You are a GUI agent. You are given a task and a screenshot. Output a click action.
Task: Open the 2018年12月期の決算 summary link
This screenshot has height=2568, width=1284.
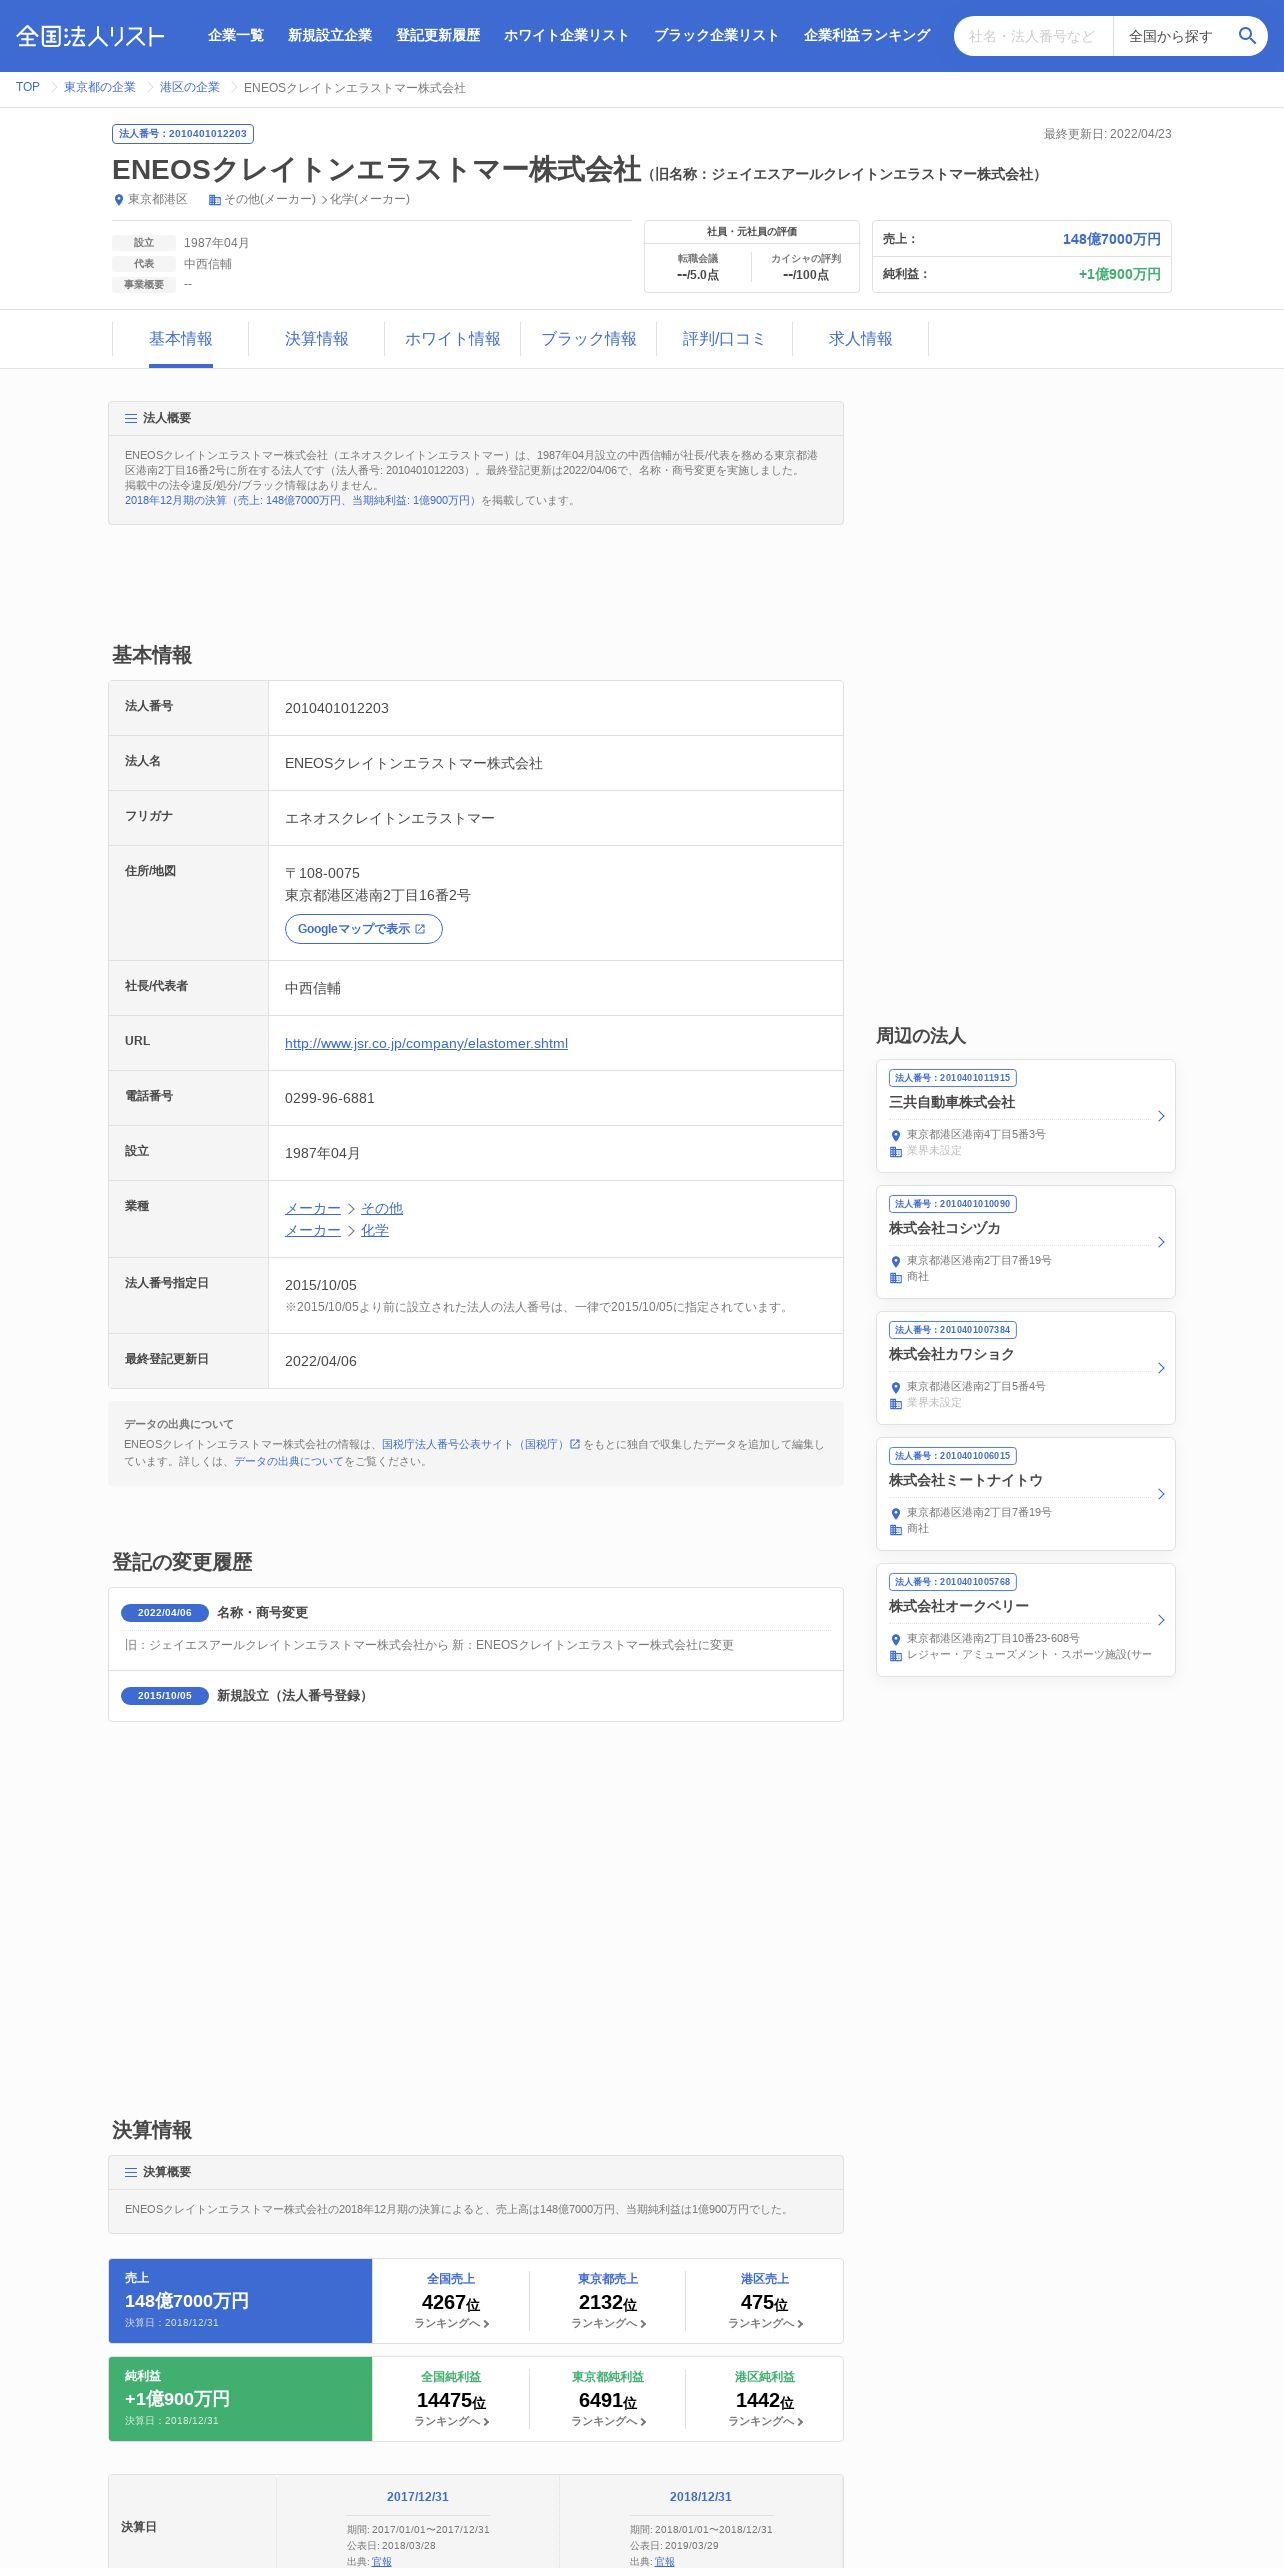(301, 500)
